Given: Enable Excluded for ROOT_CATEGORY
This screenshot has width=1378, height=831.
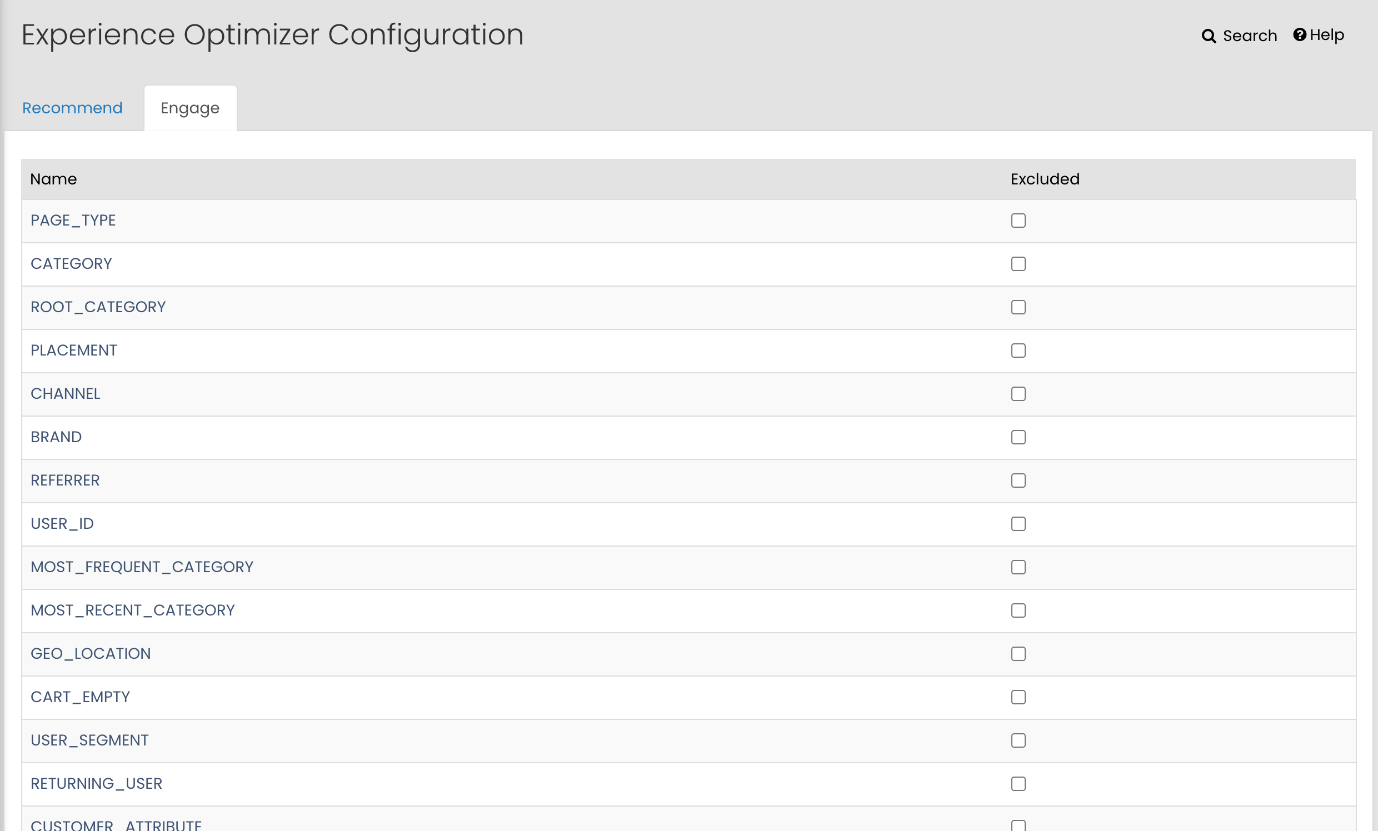Looking at the screenshot, I should click(1018, 307).
